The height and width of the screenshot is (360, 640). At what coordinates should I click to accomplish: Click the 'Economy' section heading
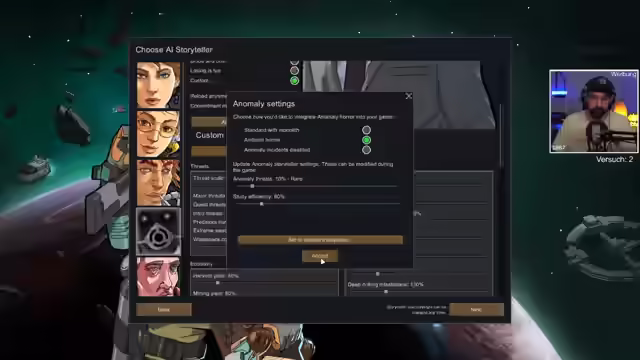click(x=201, y=264)
